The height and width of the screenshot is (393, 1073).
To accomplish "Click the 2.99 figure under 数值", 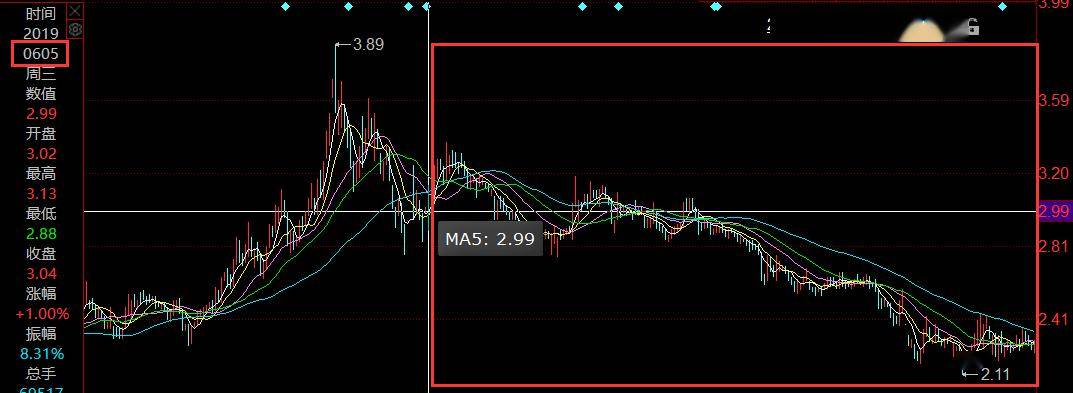I will tap(40, 114).
